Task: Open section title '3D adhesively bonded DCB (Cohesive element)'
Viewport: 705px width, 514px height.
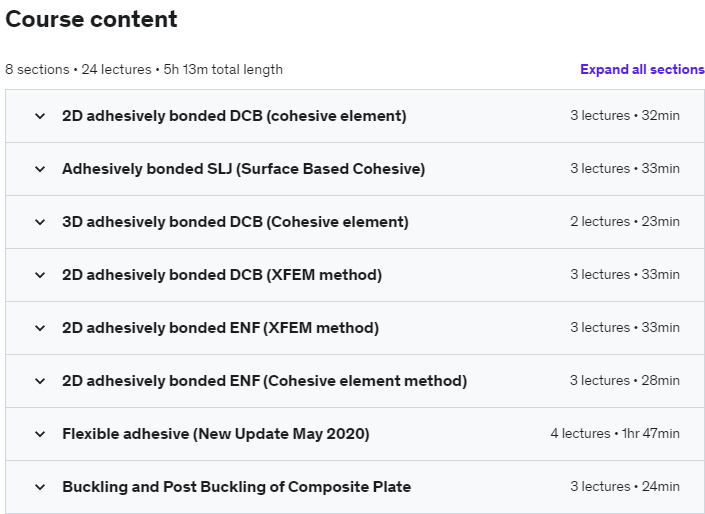Action: click(x=235, y=222)
